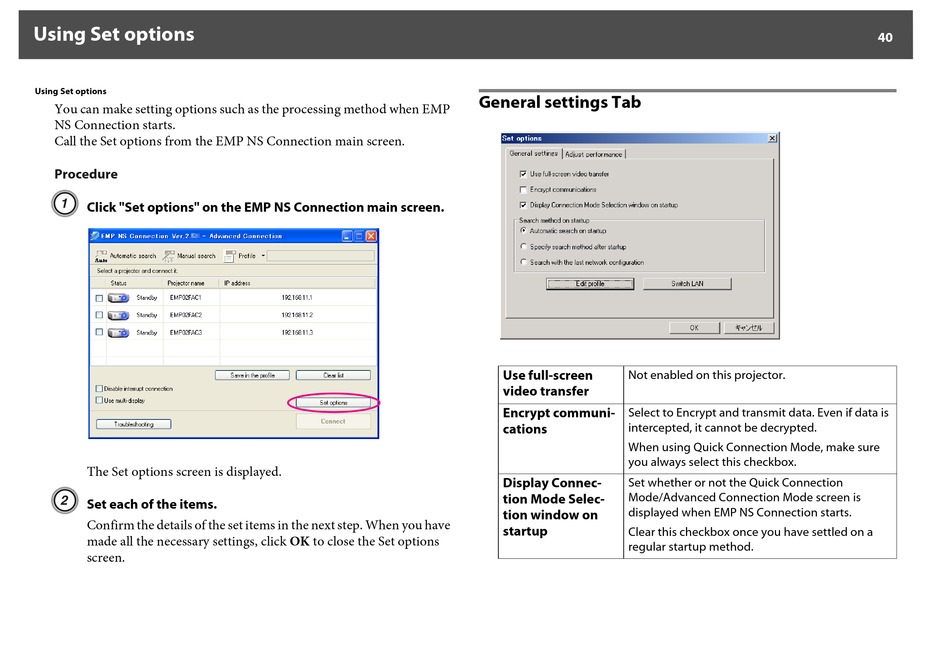The width and height of the screenshot is (950, 667).
Task: Confirm the Set options dialog with OK
Action: click(694, 328)
